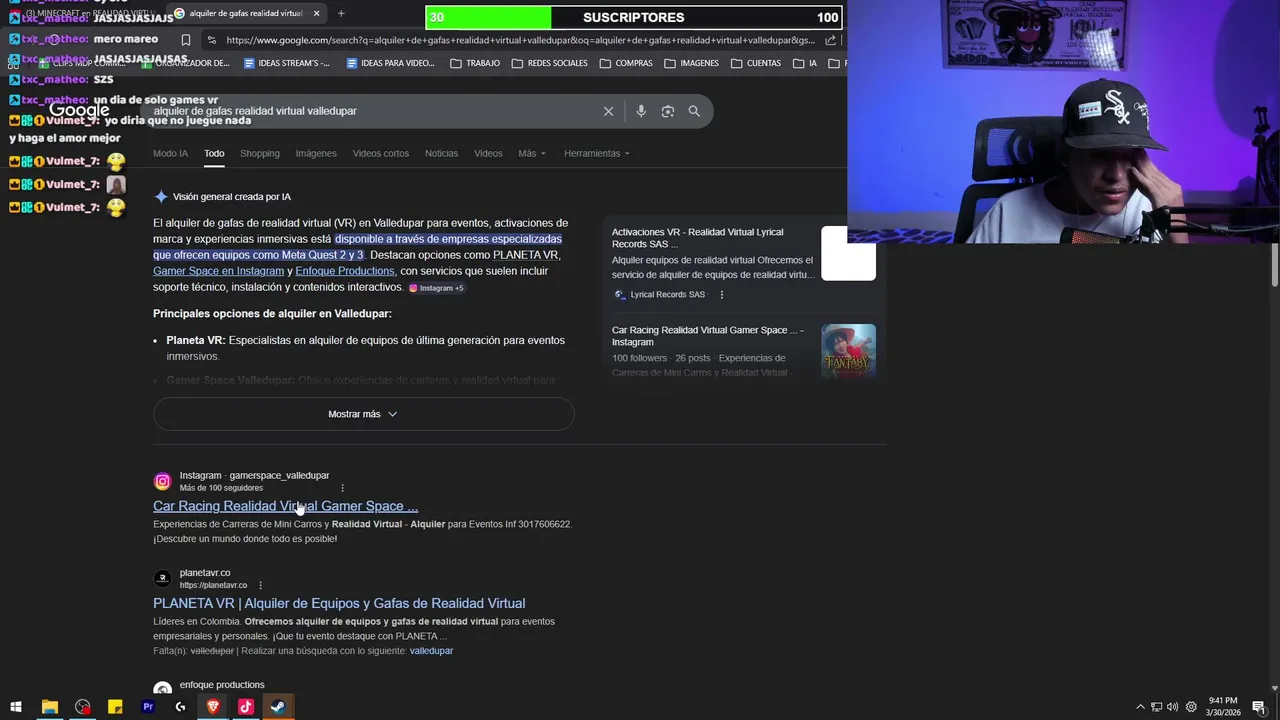The height and width of the screenshot is (720, 1280).
Task: Open PLANETA VR Alquiler de Equipos result
Action: (x=339, y=603)
